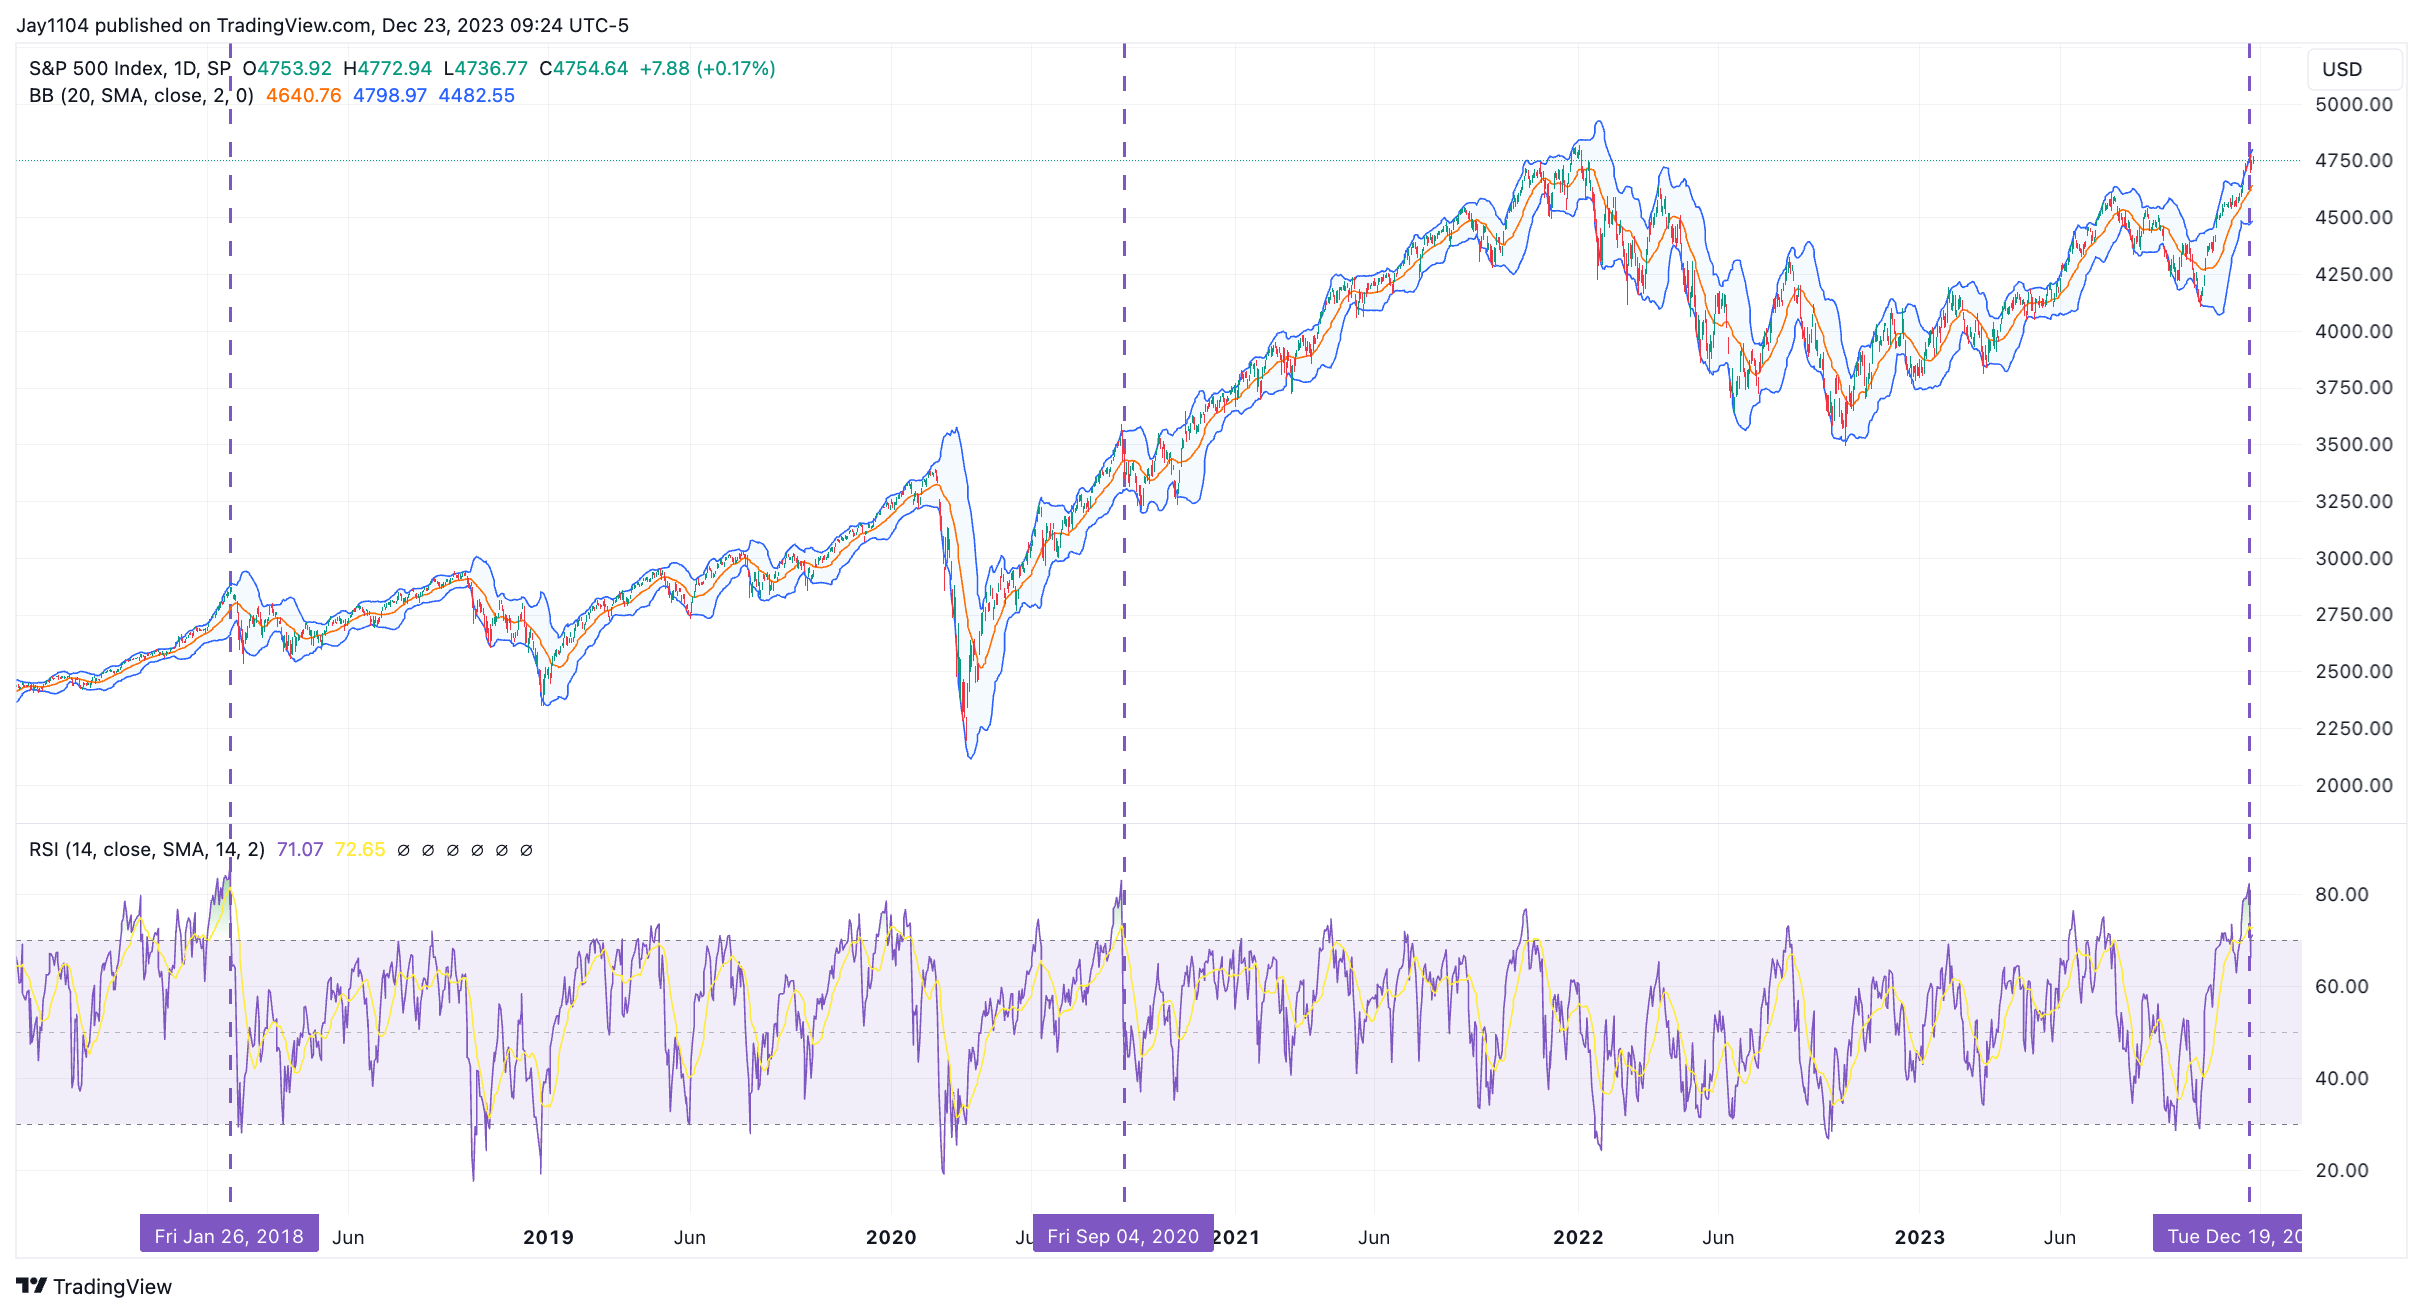
Task: Click the 4750.00 price axis label
Action: pyautogui.click(x=2354, y=160)
